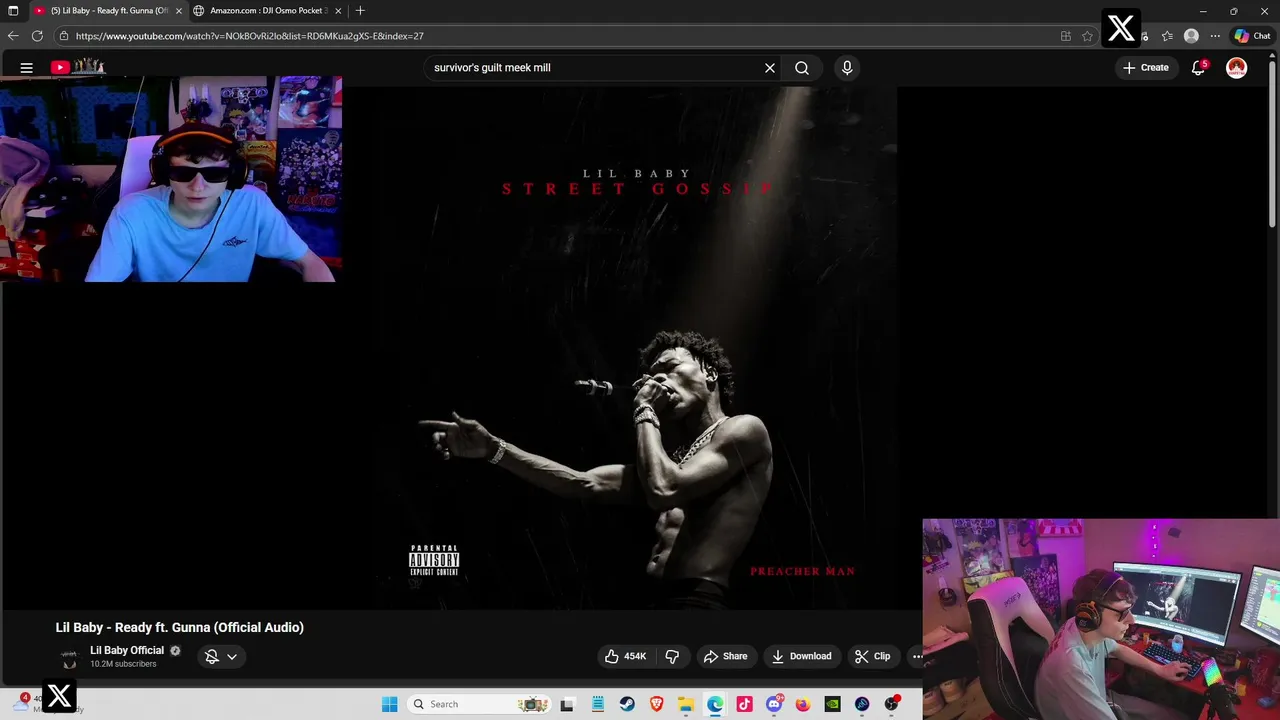The image size is (1280, 720).
Task: Click the title Lil Baby - Ready ft. Gunna
Action: pos(180,627)
